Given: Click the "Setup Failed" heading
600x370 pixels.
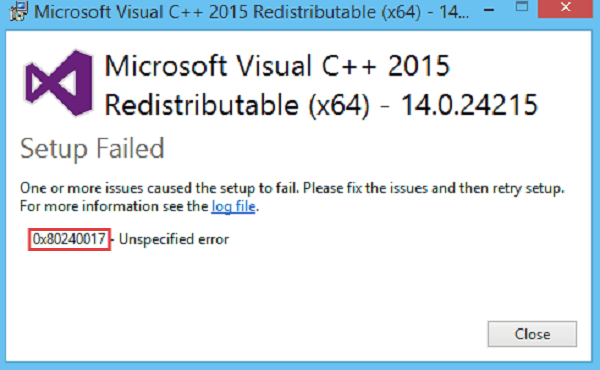Looking at the screenshot, I should 92,148.
